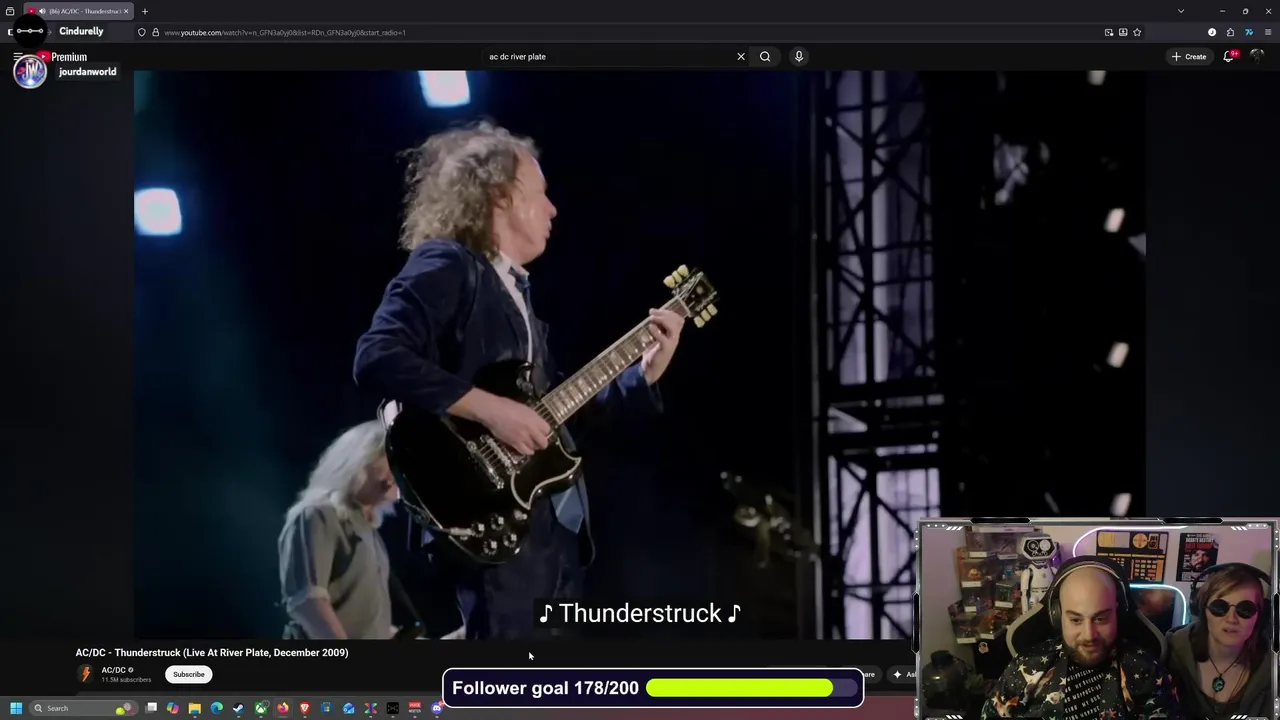Image resolution: width=1280 pixels, height=720 pixels.
Task: Click the round white extension icon
Action: tap(1212, 32)
